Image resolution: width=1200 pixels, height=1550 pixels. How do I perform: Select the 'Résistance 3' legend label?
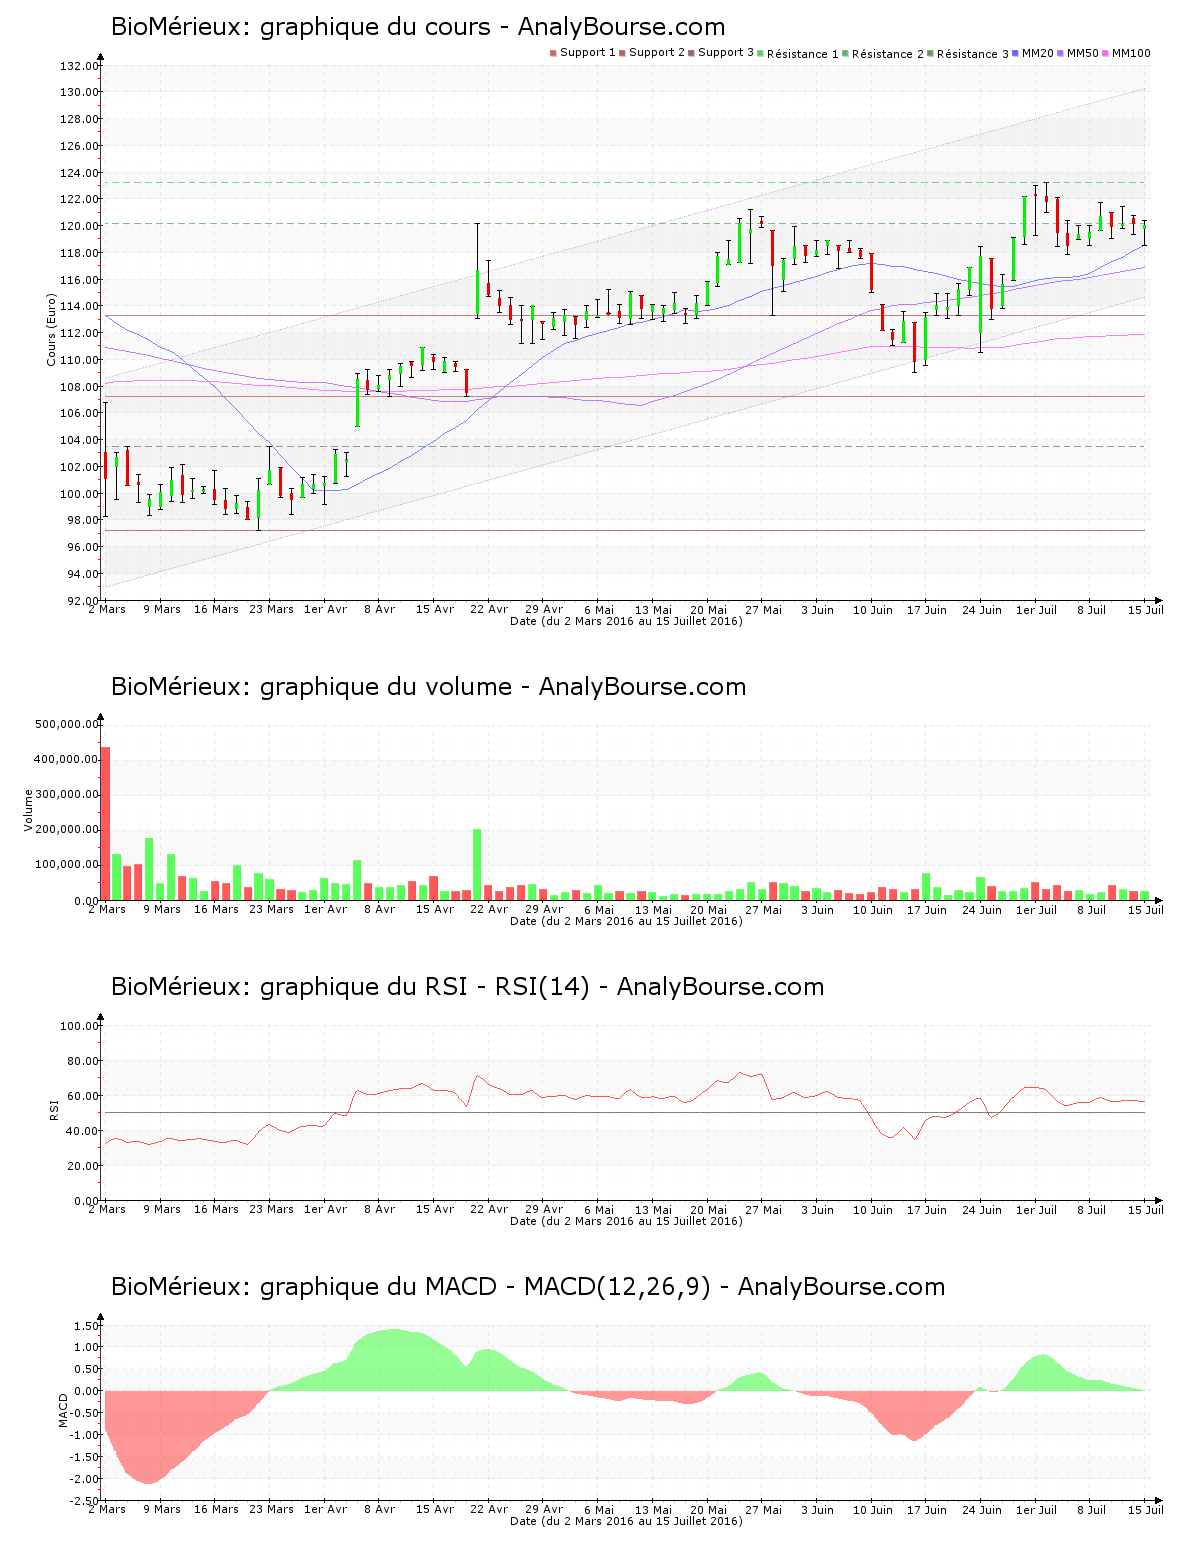click(973, 54)
